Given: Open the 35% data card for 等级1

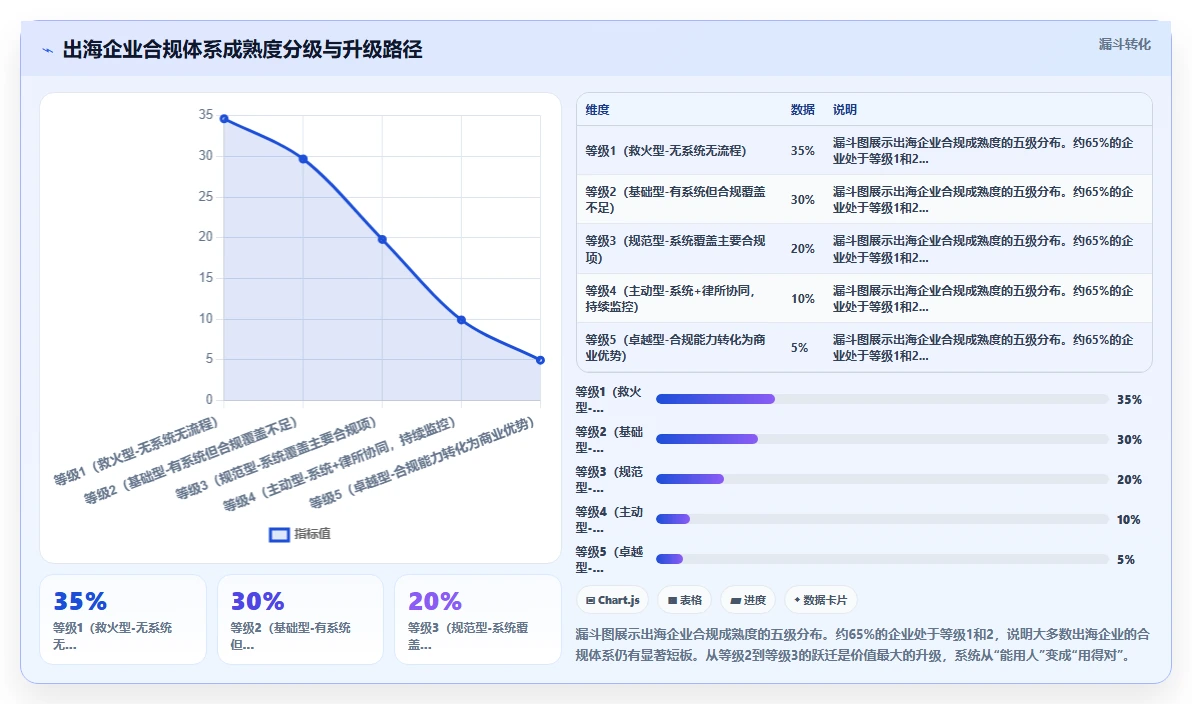Looking at the screenshot, I should pyautogui.click(x=123, y=620).
